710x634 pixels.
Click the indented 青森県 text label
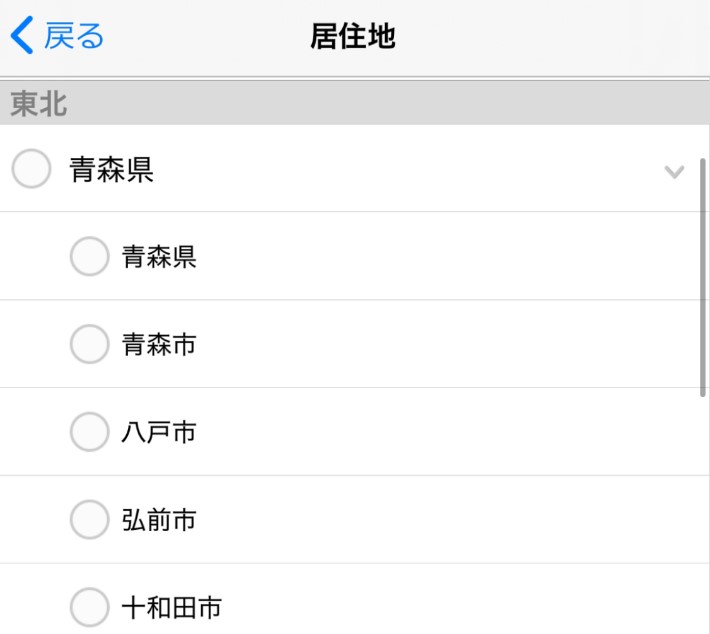click(x=158, y=257)
